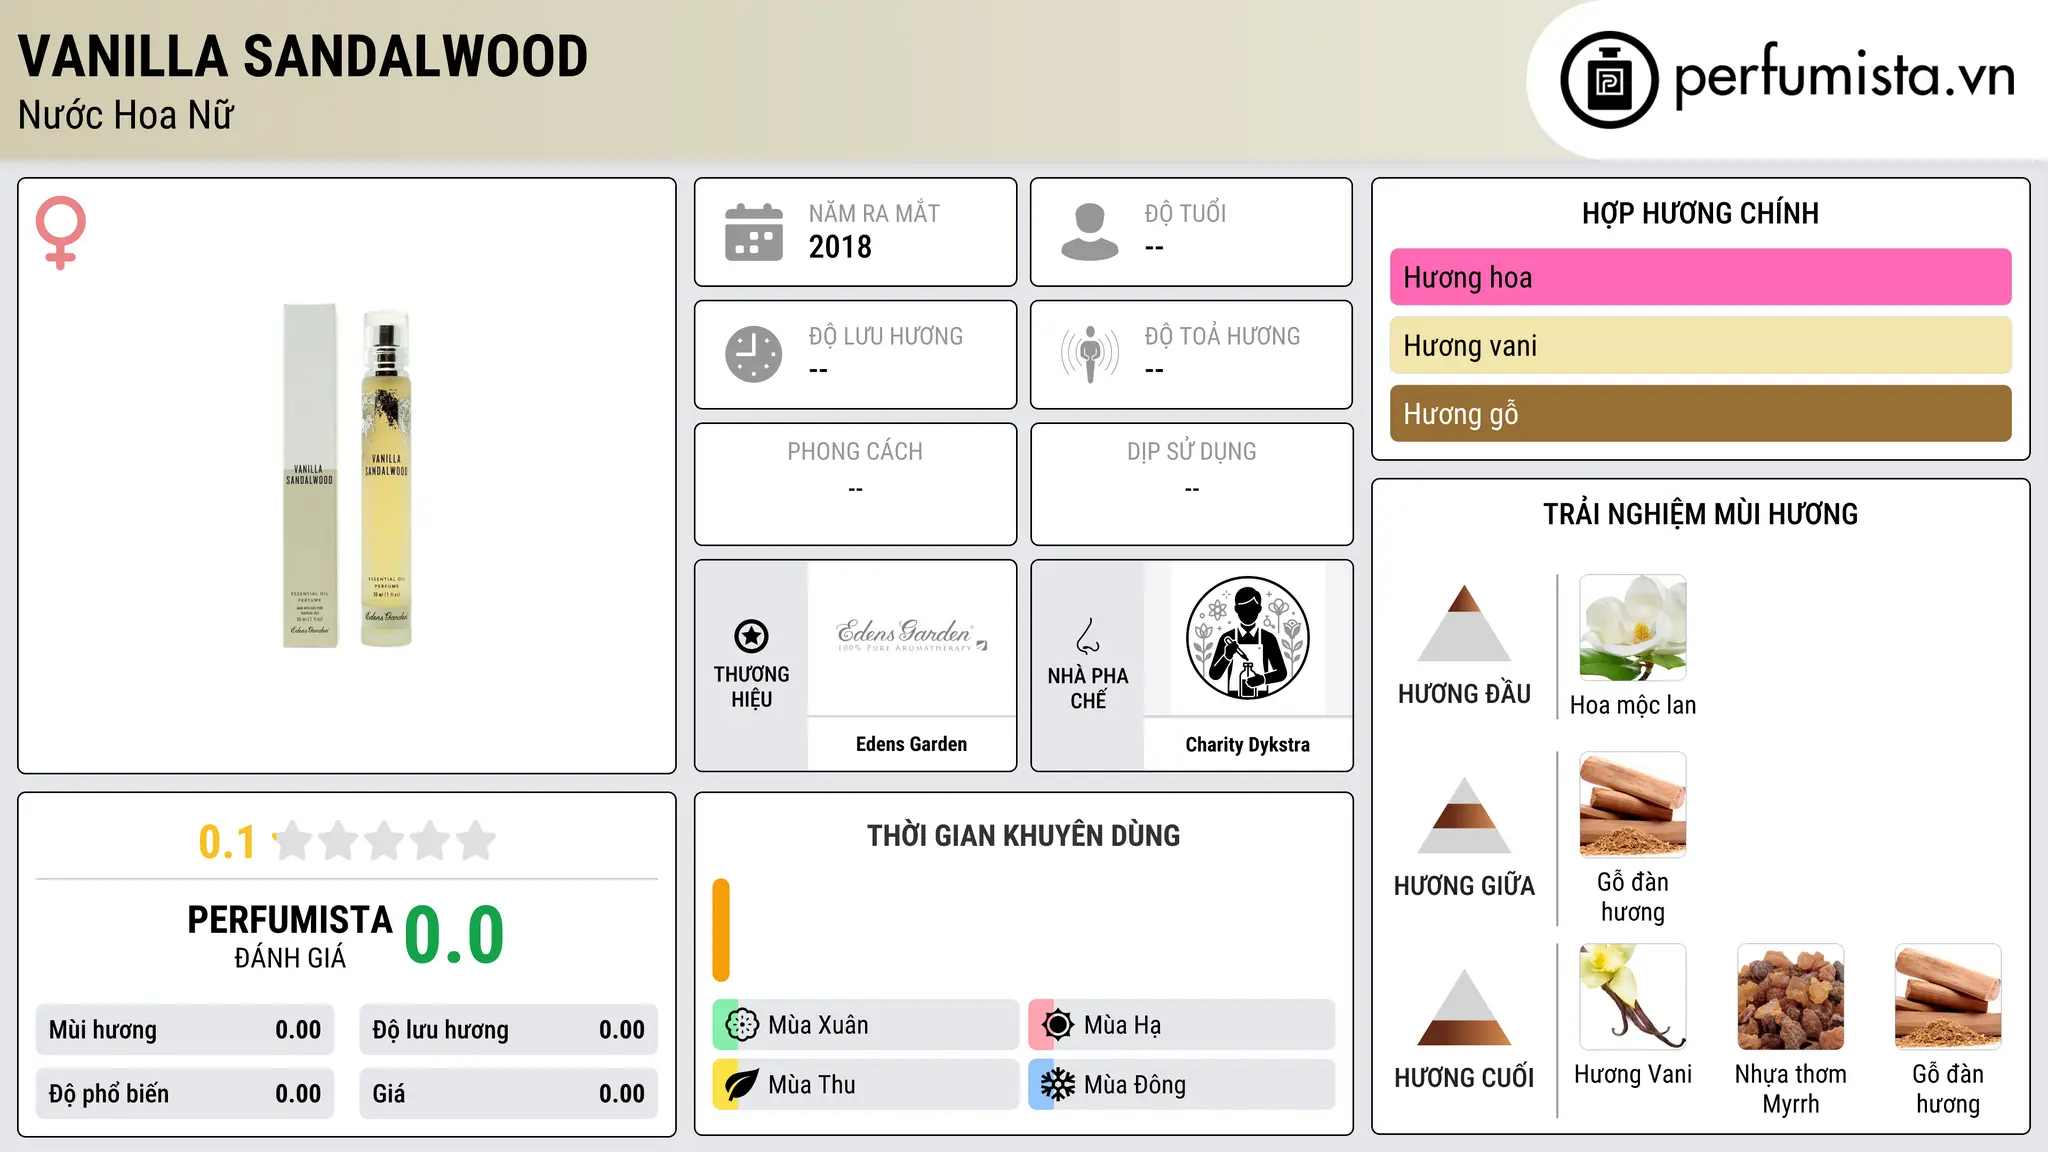Click the Hợp hương chính heading

click(x=1700, y=213)
